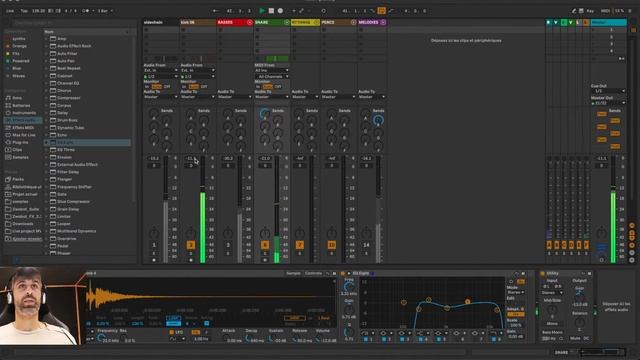Stop playback with the Stop button
The image size is (640, 360).
(271, 11)
